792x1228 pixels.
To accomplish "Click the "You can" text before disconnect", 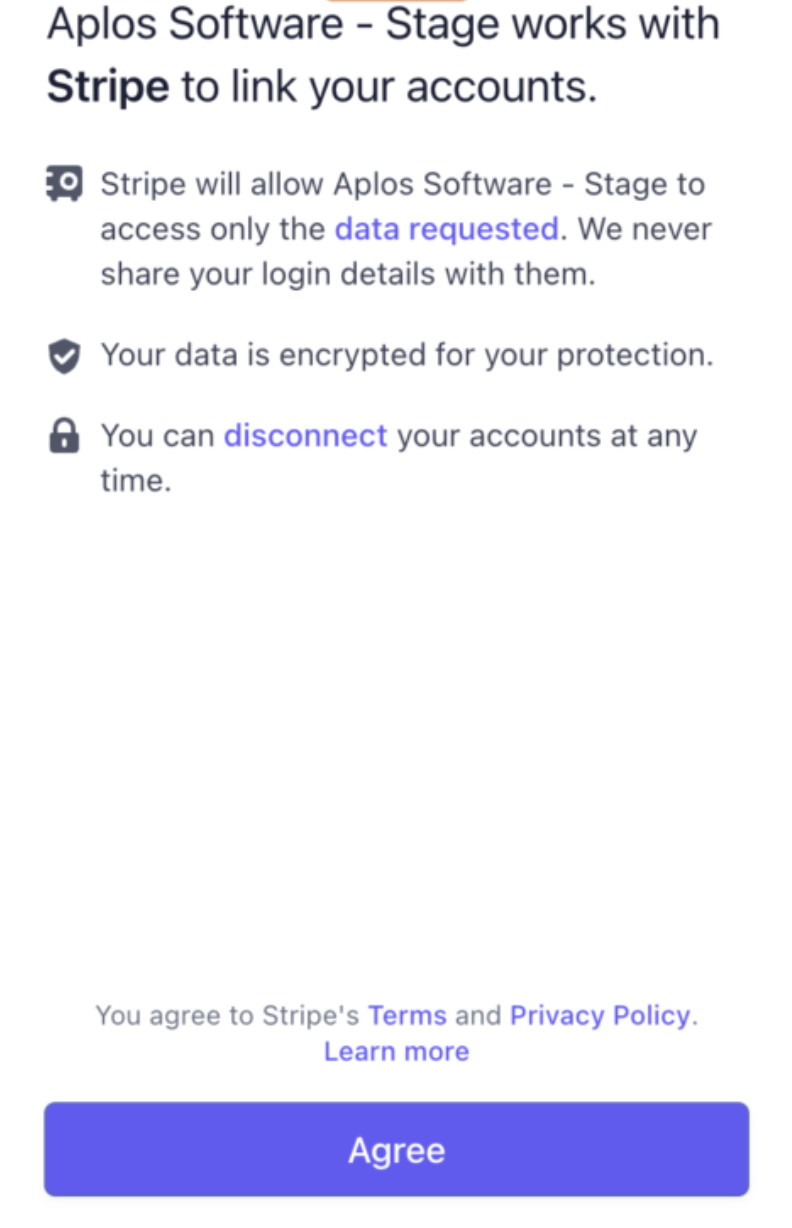I will click(x=157, y=436).
